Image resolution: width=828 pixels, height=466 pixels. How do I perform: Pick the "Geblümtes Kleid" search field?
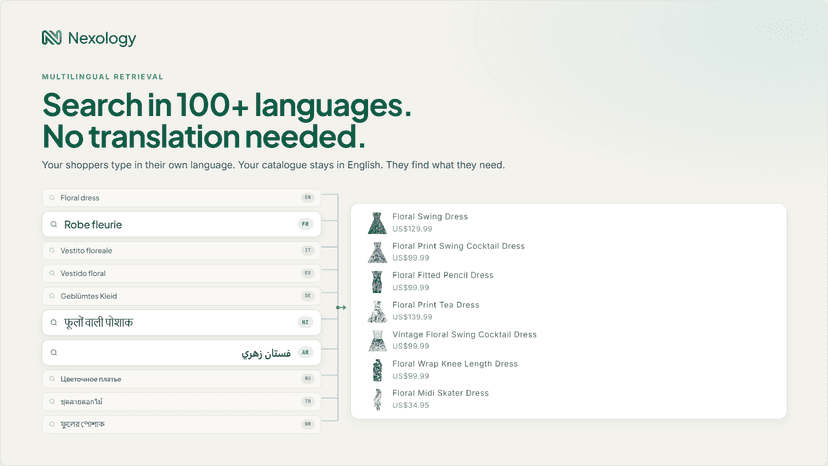tap(181, 296)
